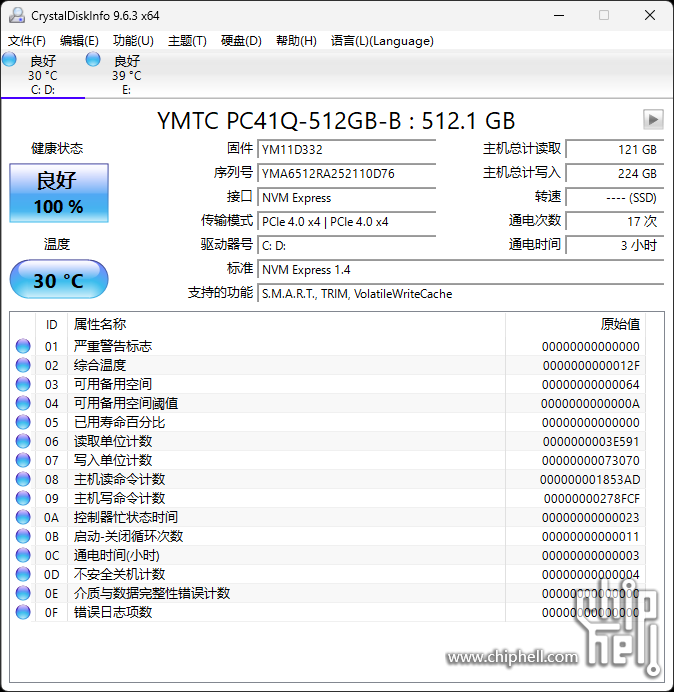
Task: Click the rotation speed value ---- (SSD)
Action: [614, 198]
